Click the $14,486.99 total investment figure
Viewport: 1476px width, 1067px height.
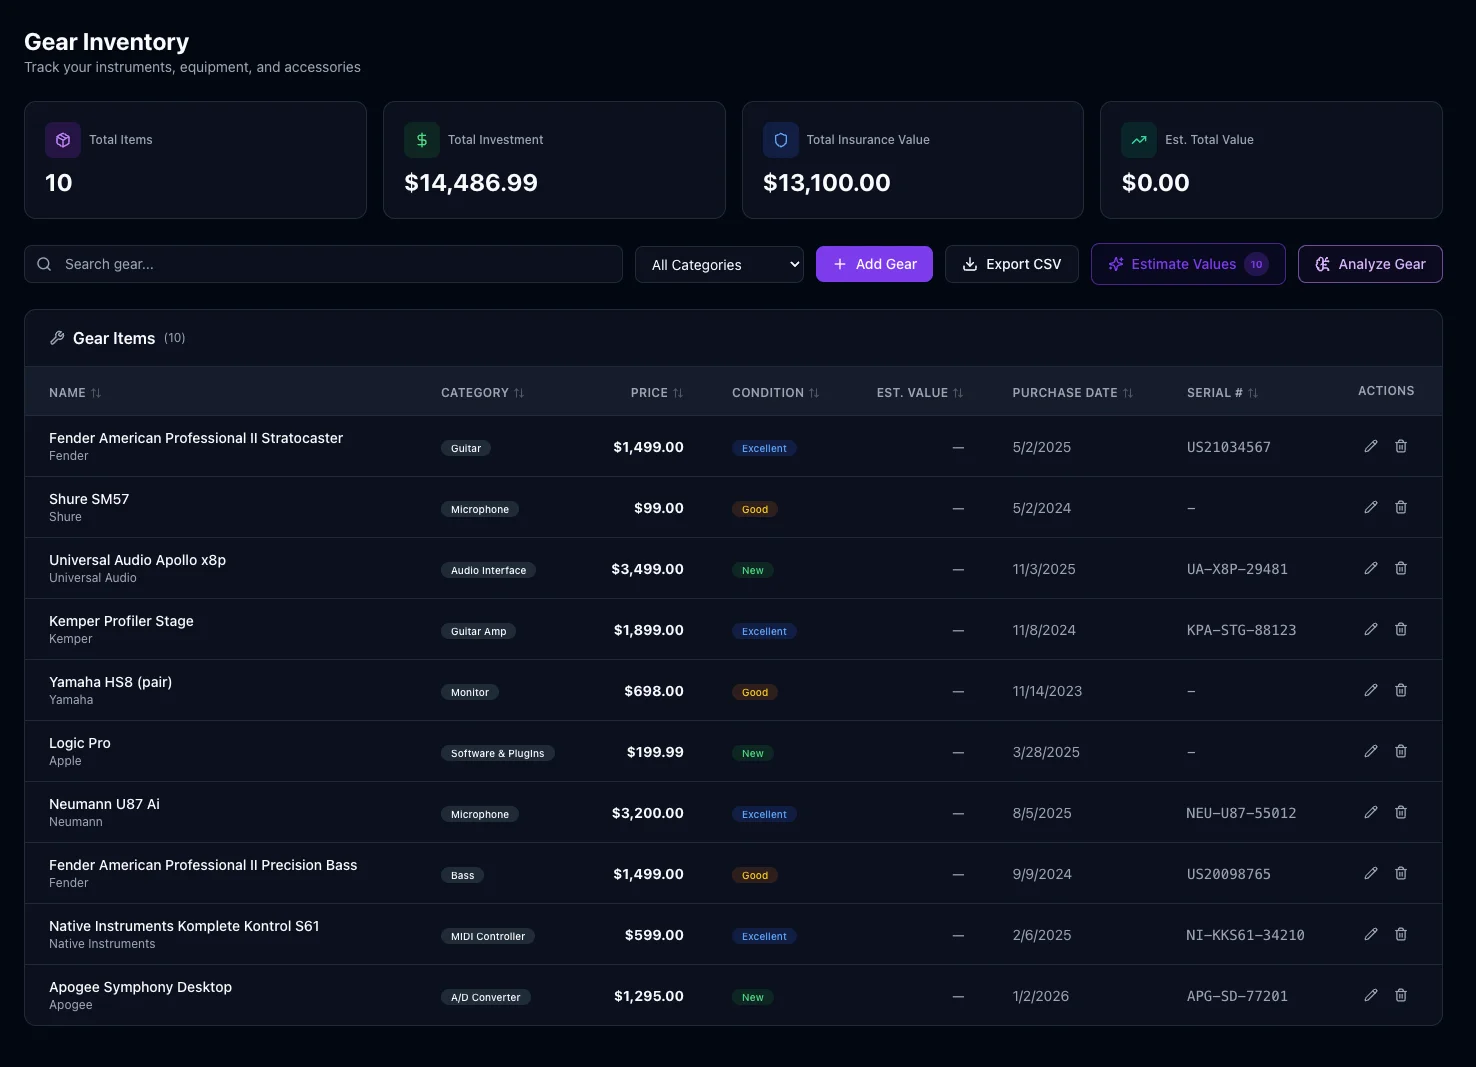coord(471,183)
